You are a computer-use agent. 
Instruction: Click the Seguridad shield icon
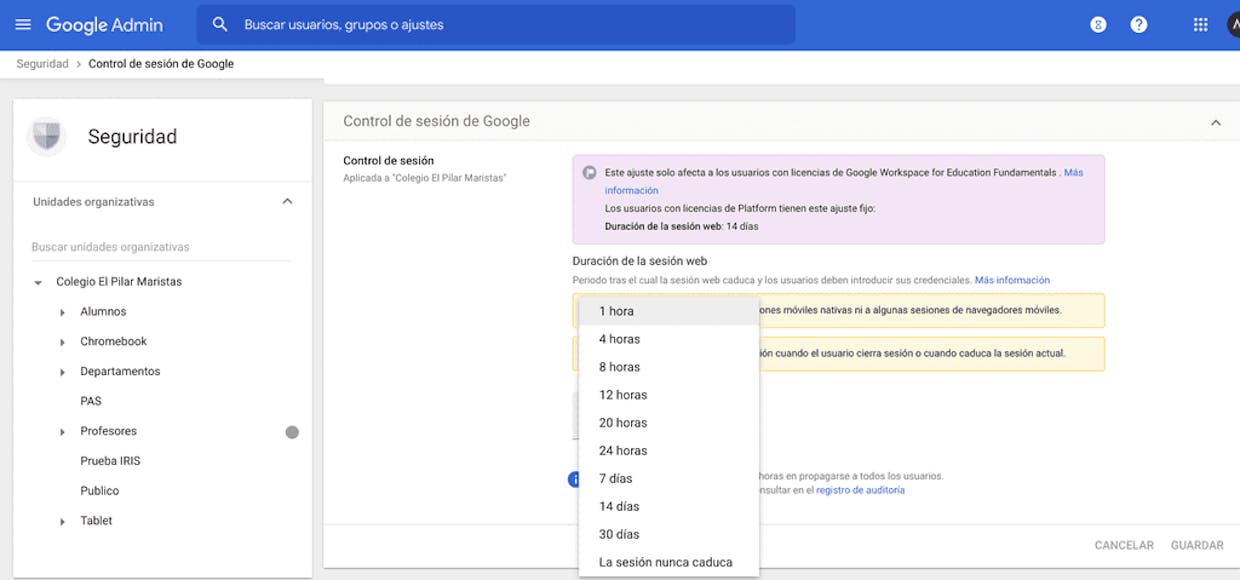click(x=47, y=136)
